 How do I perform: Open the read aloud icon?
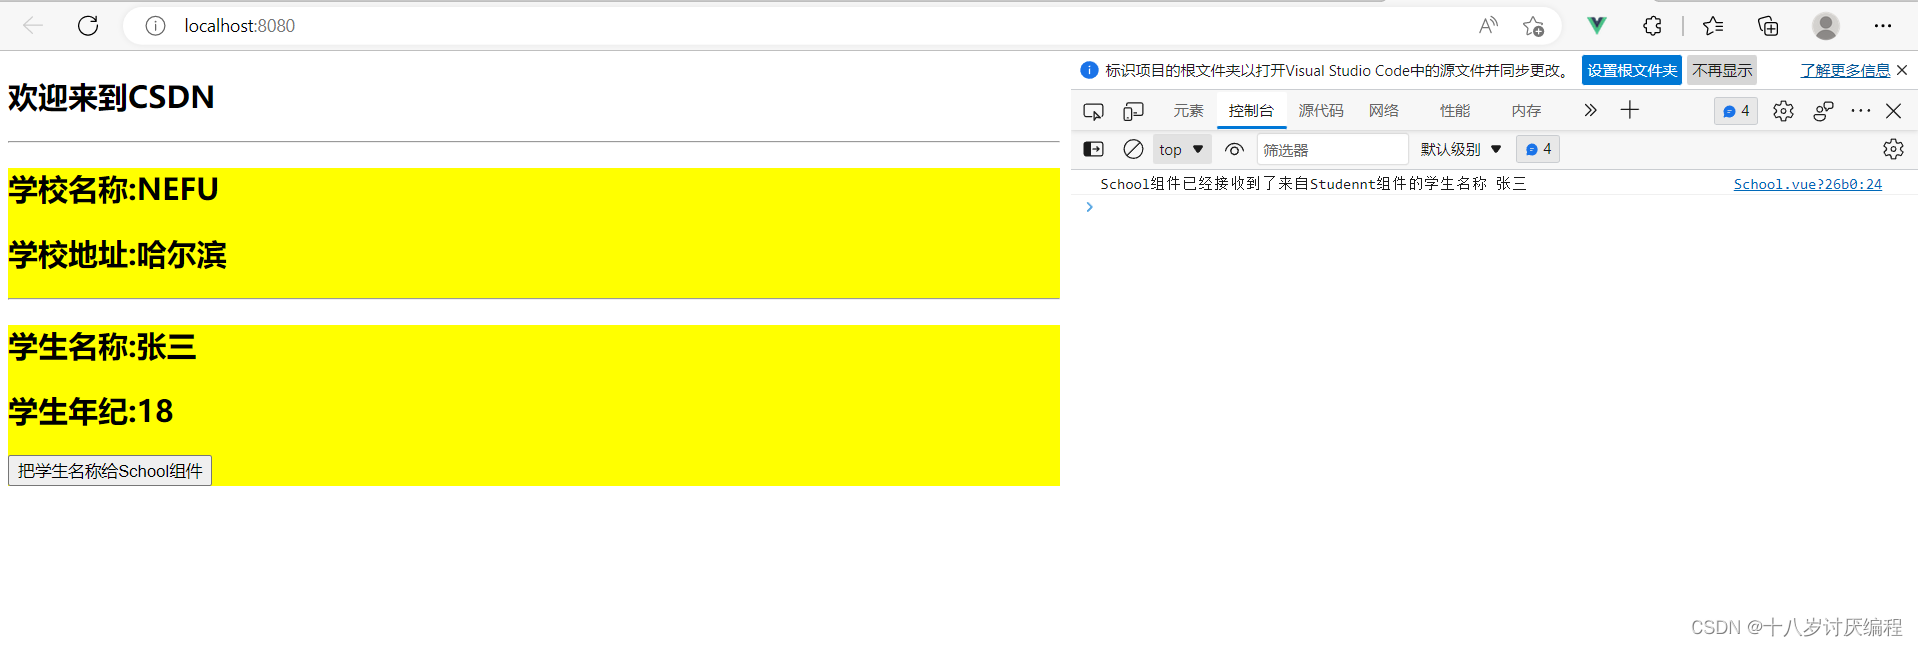point(1488,26)
